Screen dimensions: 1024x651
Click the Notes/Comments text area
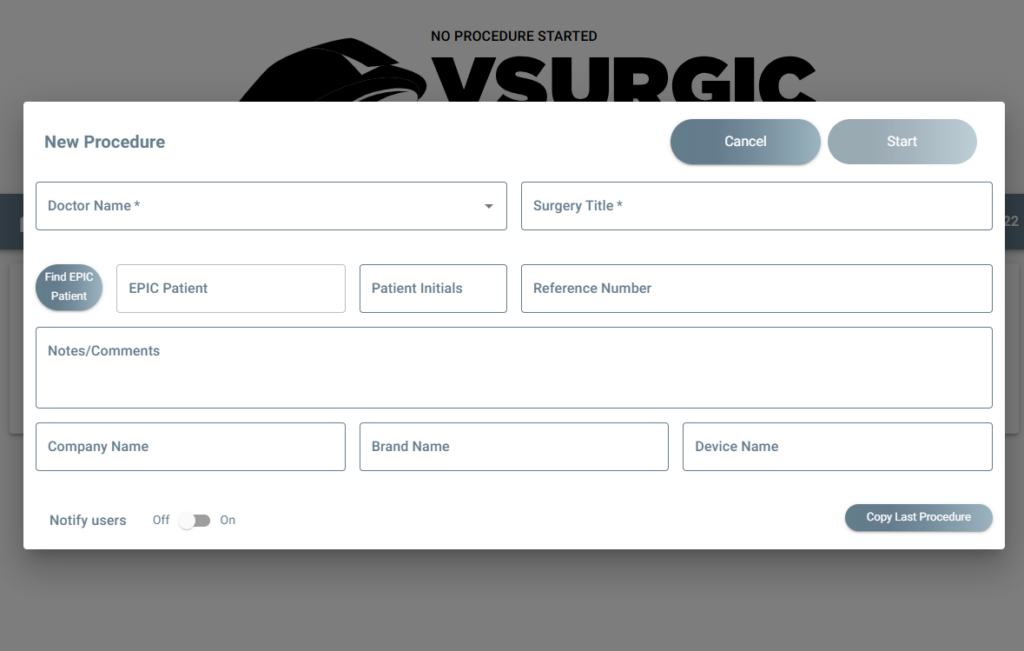(x=514, y=368)
